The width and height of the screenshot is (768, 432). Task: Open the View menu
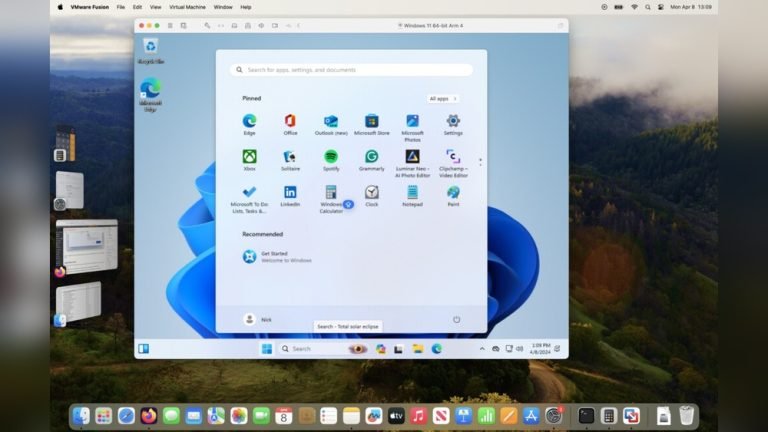pyautogui.click(x=155, y=7)
